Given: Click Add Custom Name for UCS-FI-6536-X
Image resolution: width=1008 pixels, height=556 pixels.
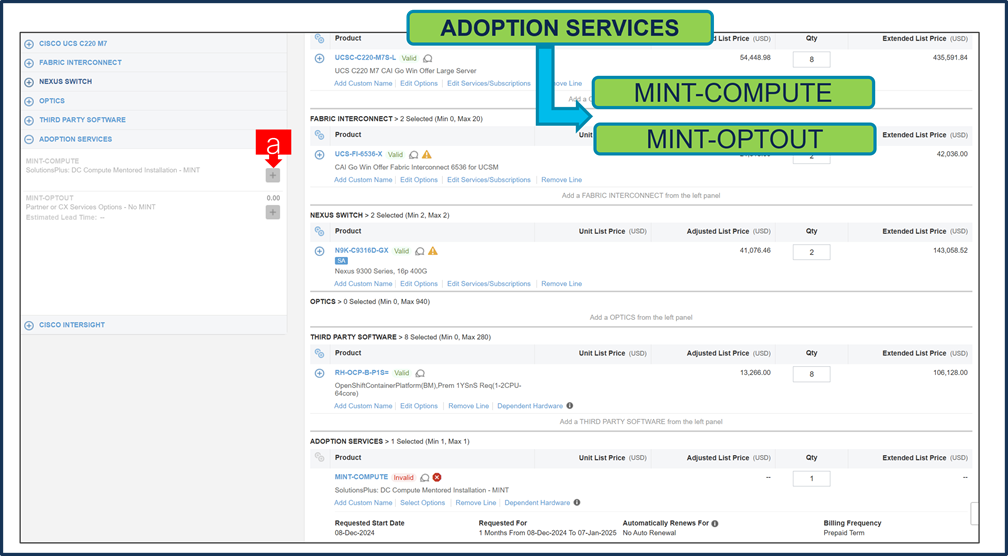Looking at the screenshot, I should coord(363,180).
